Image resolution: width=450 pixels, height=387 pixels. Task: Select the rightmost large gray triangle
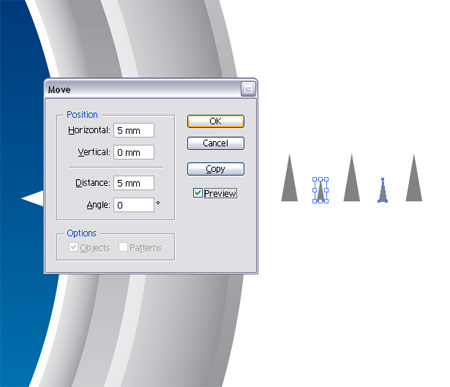414,178
